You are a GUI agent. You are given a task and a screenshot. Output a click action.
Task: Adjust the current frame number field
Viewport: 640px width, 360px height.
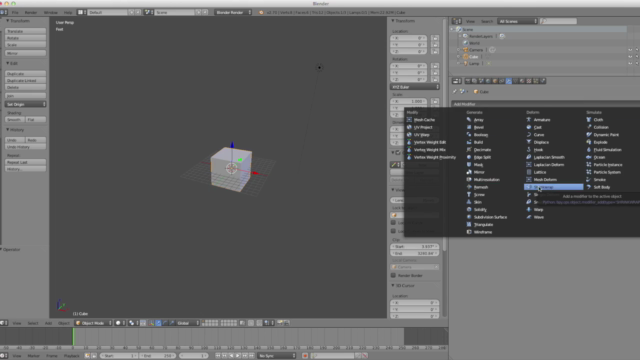click(194, 356)
